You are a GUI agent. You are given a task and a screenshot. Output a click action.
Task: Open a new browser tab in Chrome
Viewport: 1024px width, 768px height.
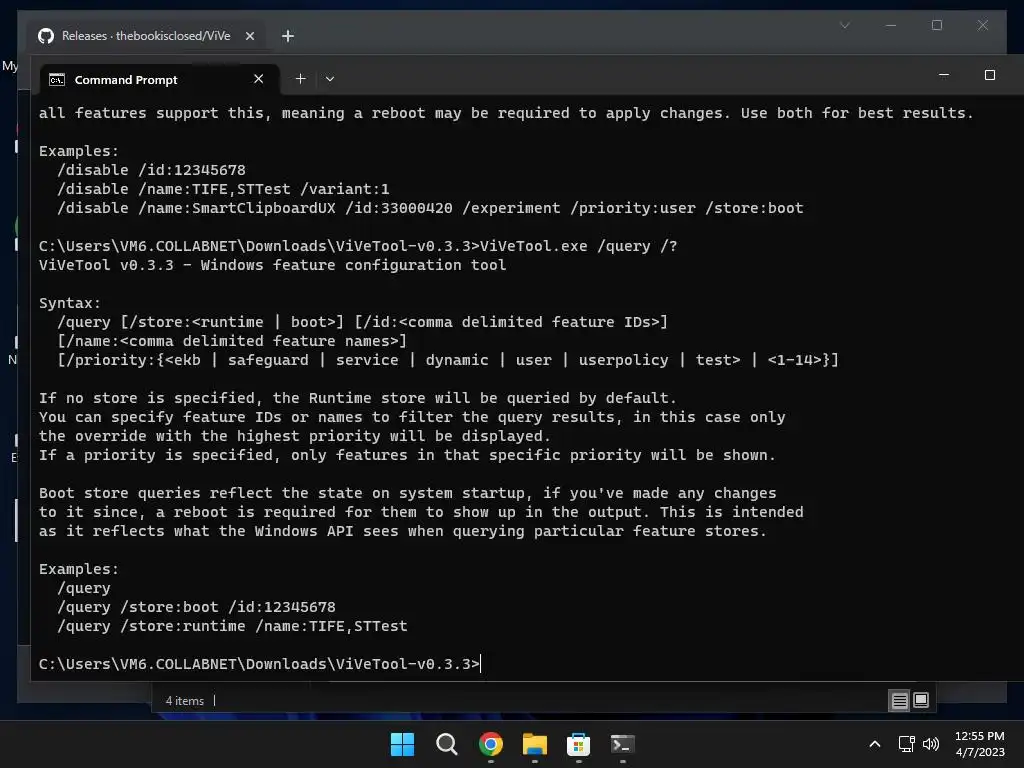pos(288,36)
